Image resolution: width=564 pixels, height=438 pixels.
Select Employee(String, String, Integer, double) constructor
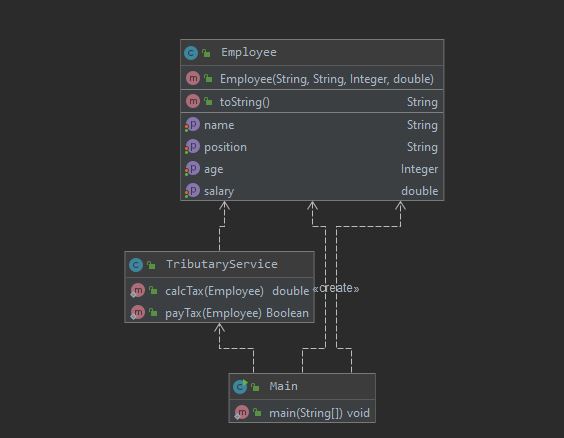click(x=327, y=79)
